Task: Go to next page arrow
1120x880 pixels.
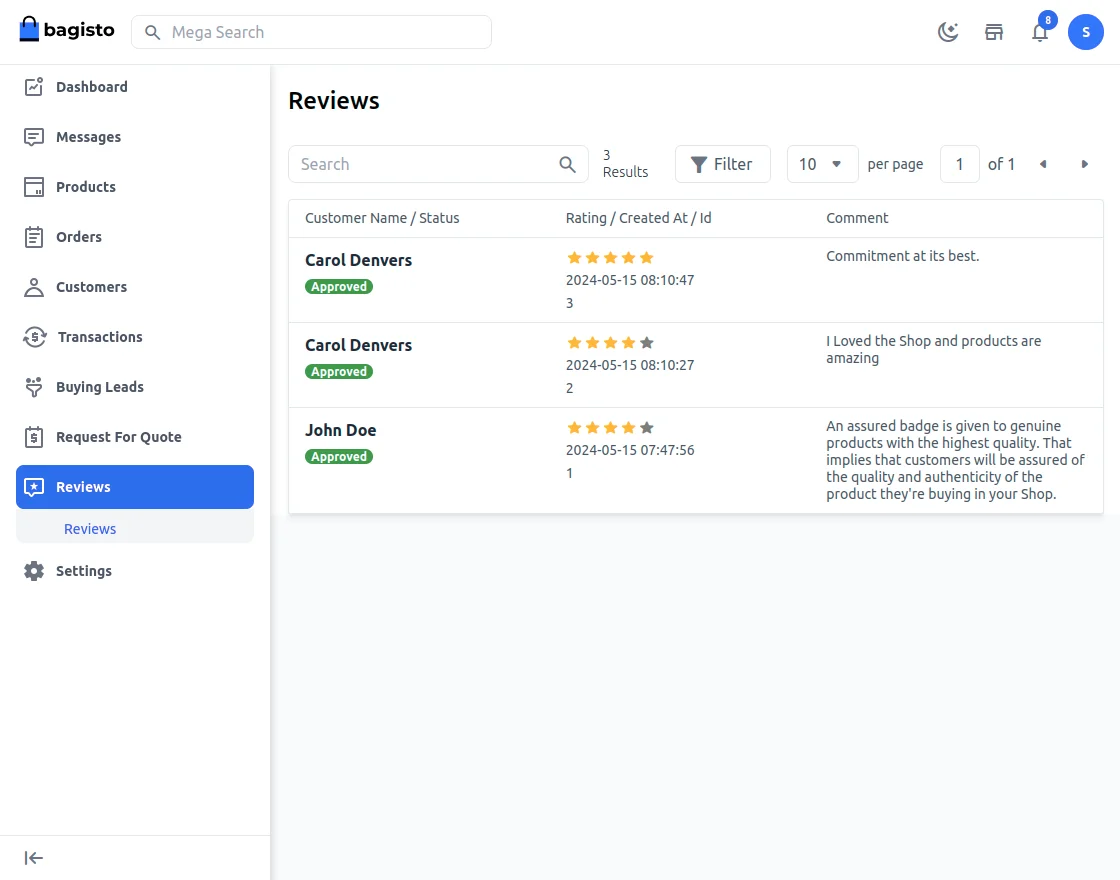Action: [x=1085, y=164]
